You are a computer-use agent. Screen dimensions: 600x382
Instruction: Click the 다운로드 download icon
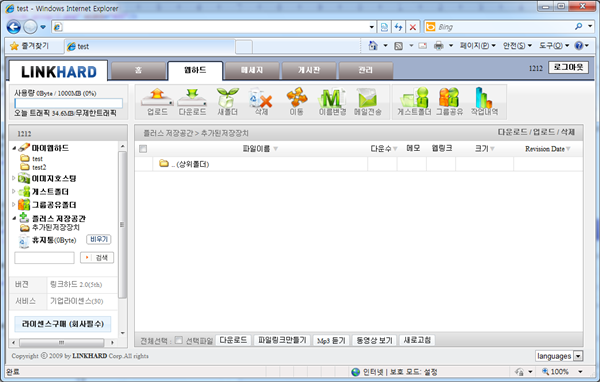coord(192,98)
